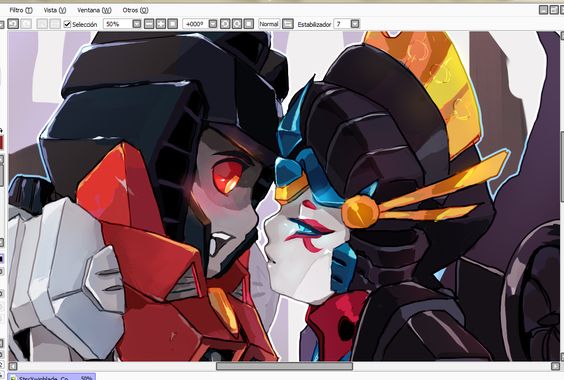Click the reset rotation icon
This screenshot has width=564, height=380.
point(249,24)
